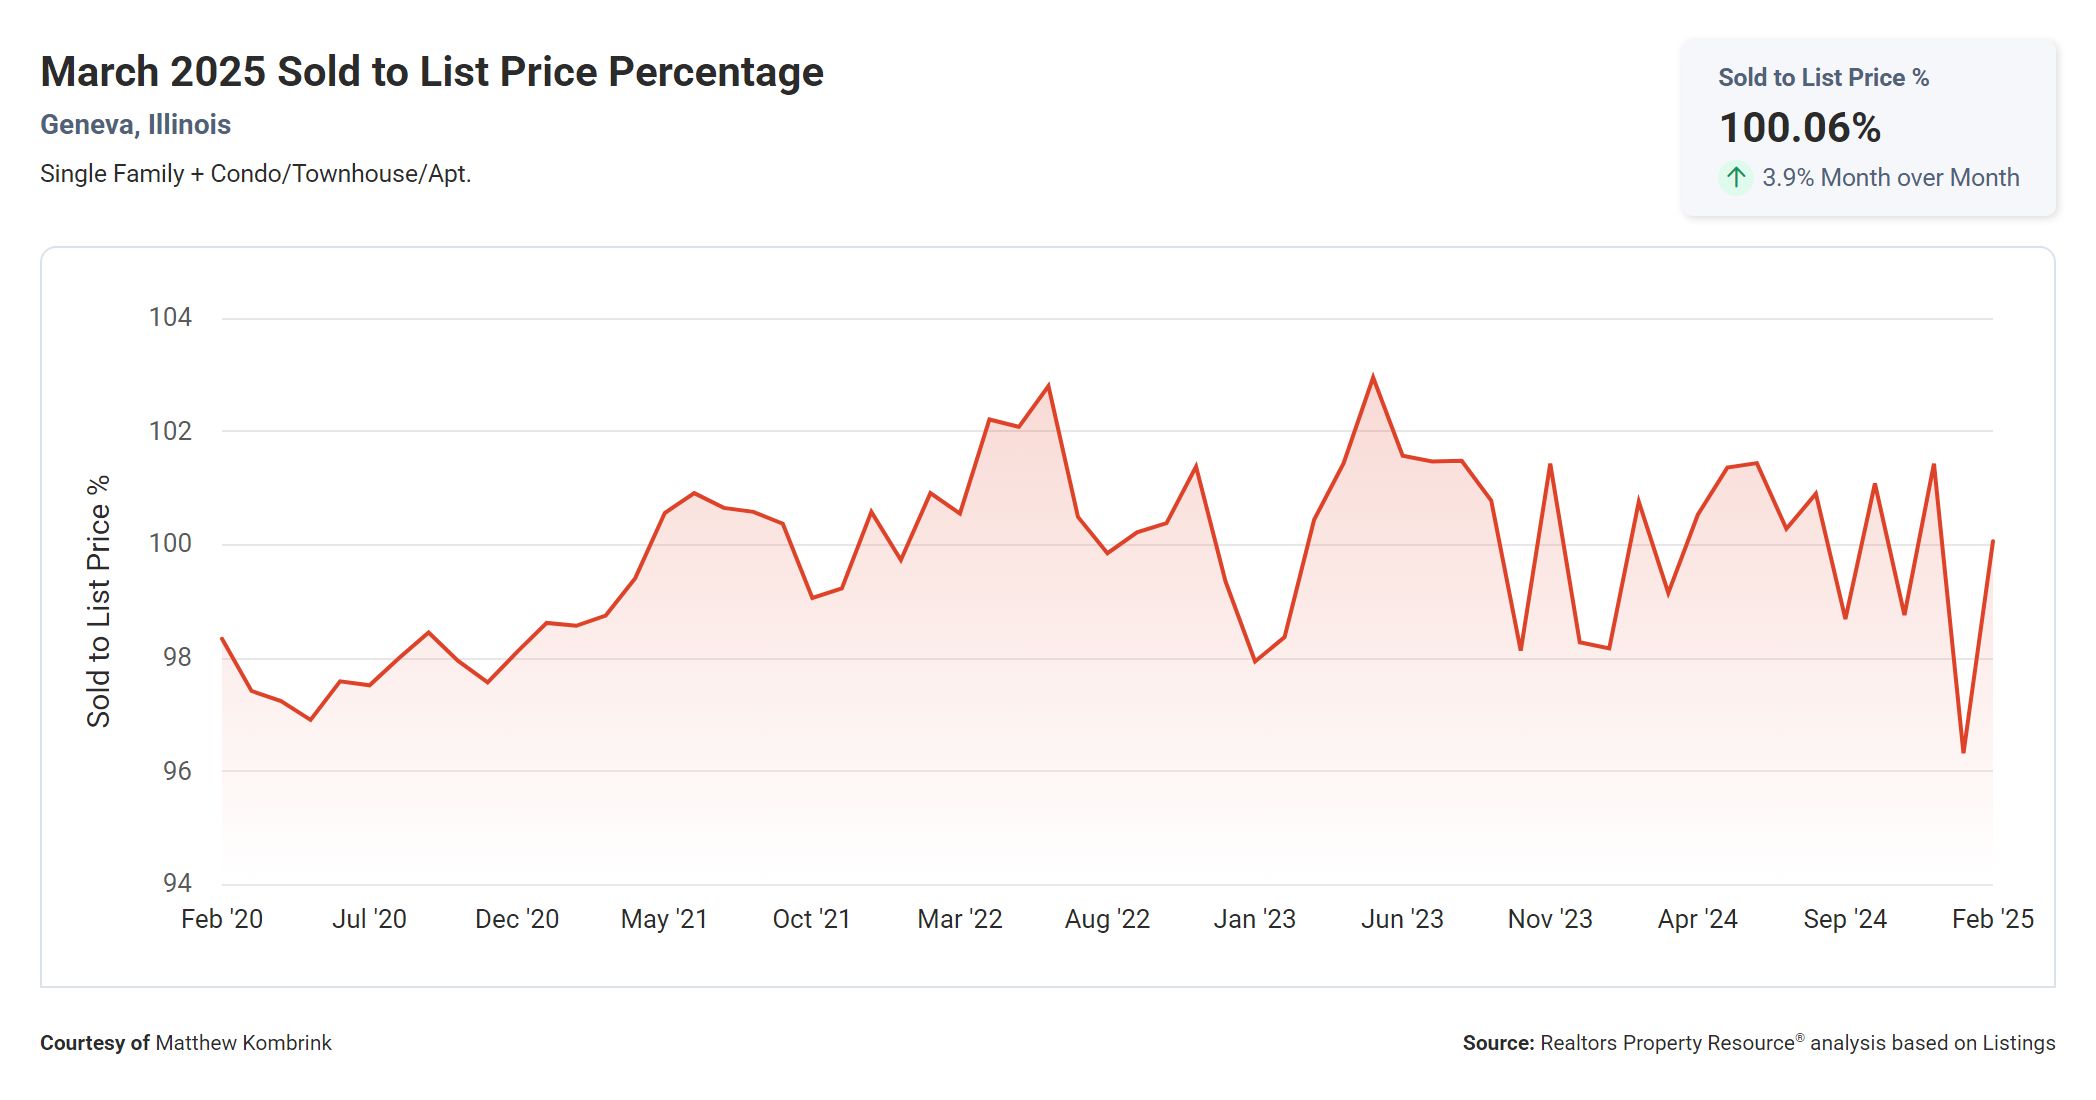
Task: Click the 'Nov '23' x-axis label
Action: [x=1550, y=919]
